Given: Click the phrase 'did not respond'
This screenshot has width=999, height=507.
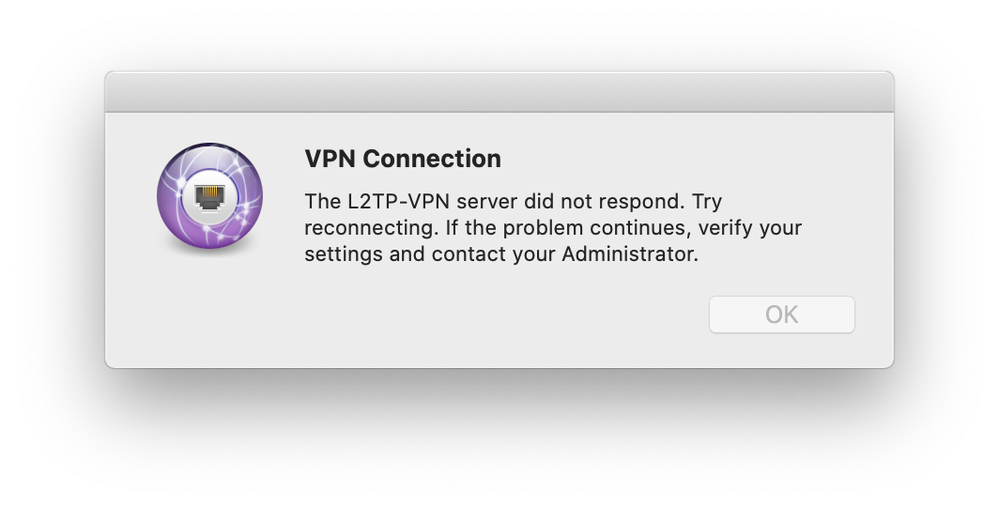Looking at the screenshot, I should [593, 201].
